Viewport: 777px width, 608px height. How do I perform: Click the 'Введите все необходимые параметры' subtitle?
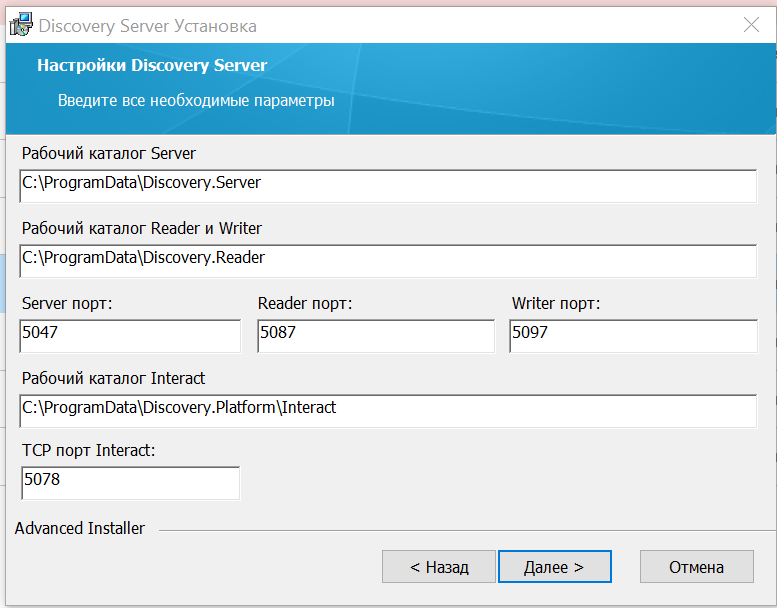point(196,101)
